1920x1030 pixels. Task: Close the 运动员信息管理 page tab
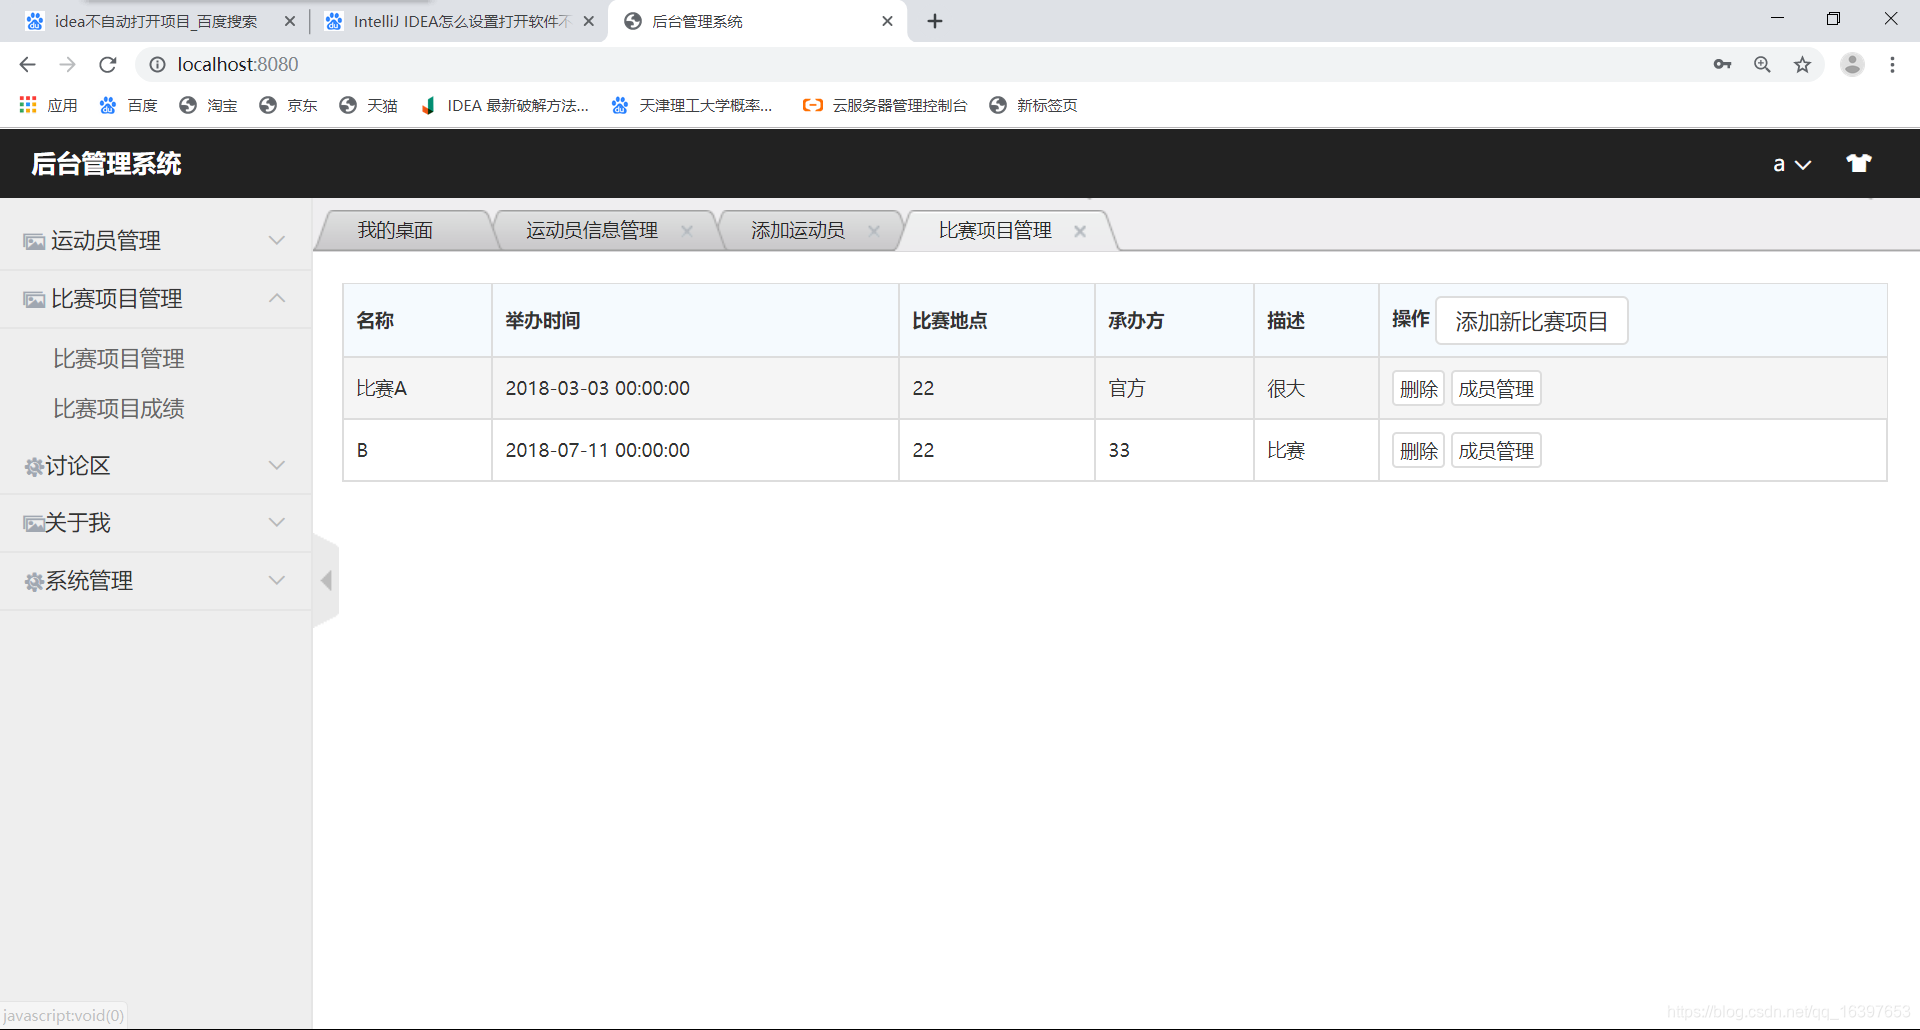[x=686, y=231]
